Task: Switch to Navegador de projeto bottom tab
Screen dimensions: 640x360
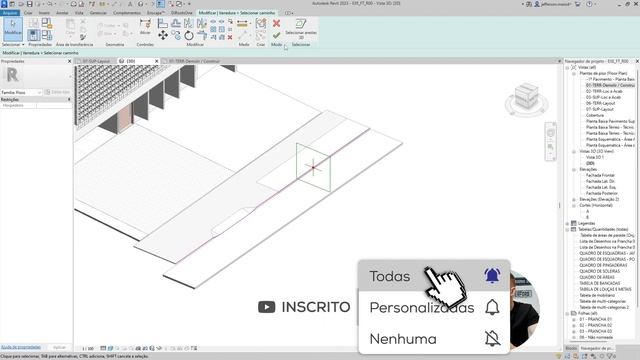Action: point(596,348)
